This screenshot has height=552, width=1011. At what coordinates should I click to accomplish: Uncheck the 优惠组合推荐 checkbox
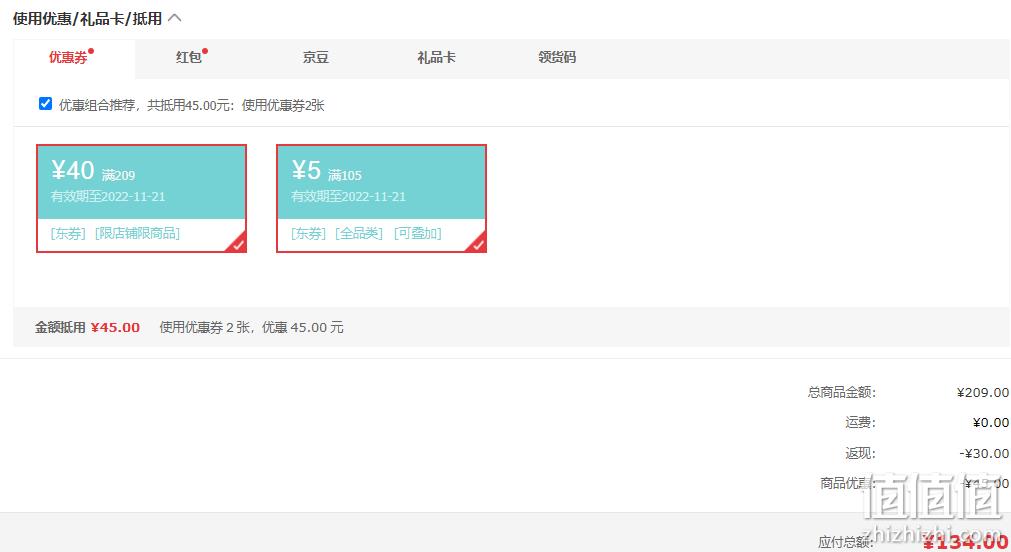pyautogui.click(x=45, y=104)
